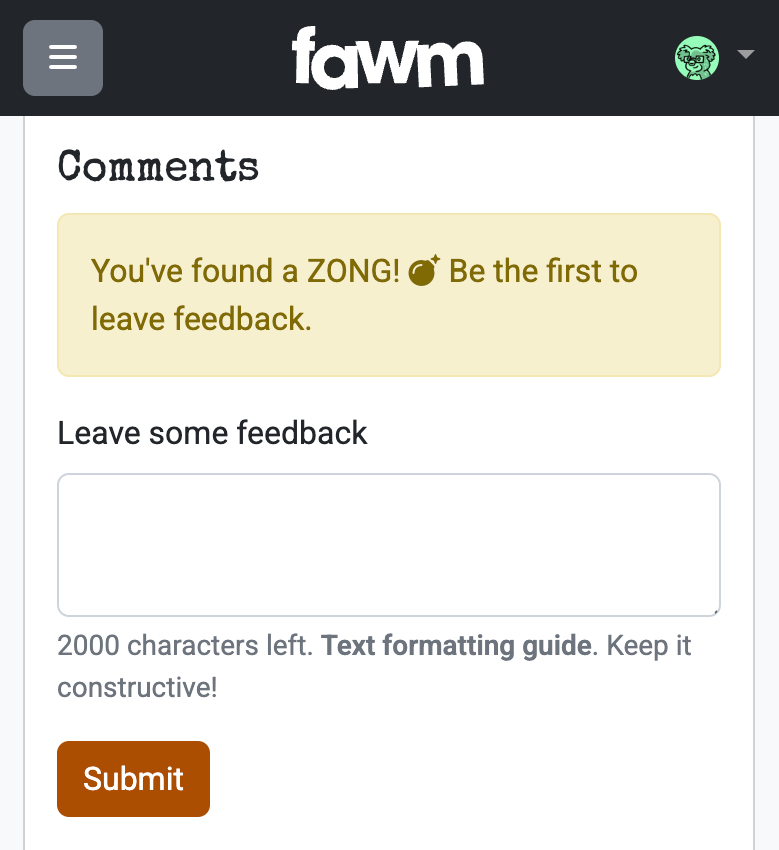Viewport: 779px width, 850px height.
Task: Click the 'Leave some feedback' label
Action: tap(212, 433)
